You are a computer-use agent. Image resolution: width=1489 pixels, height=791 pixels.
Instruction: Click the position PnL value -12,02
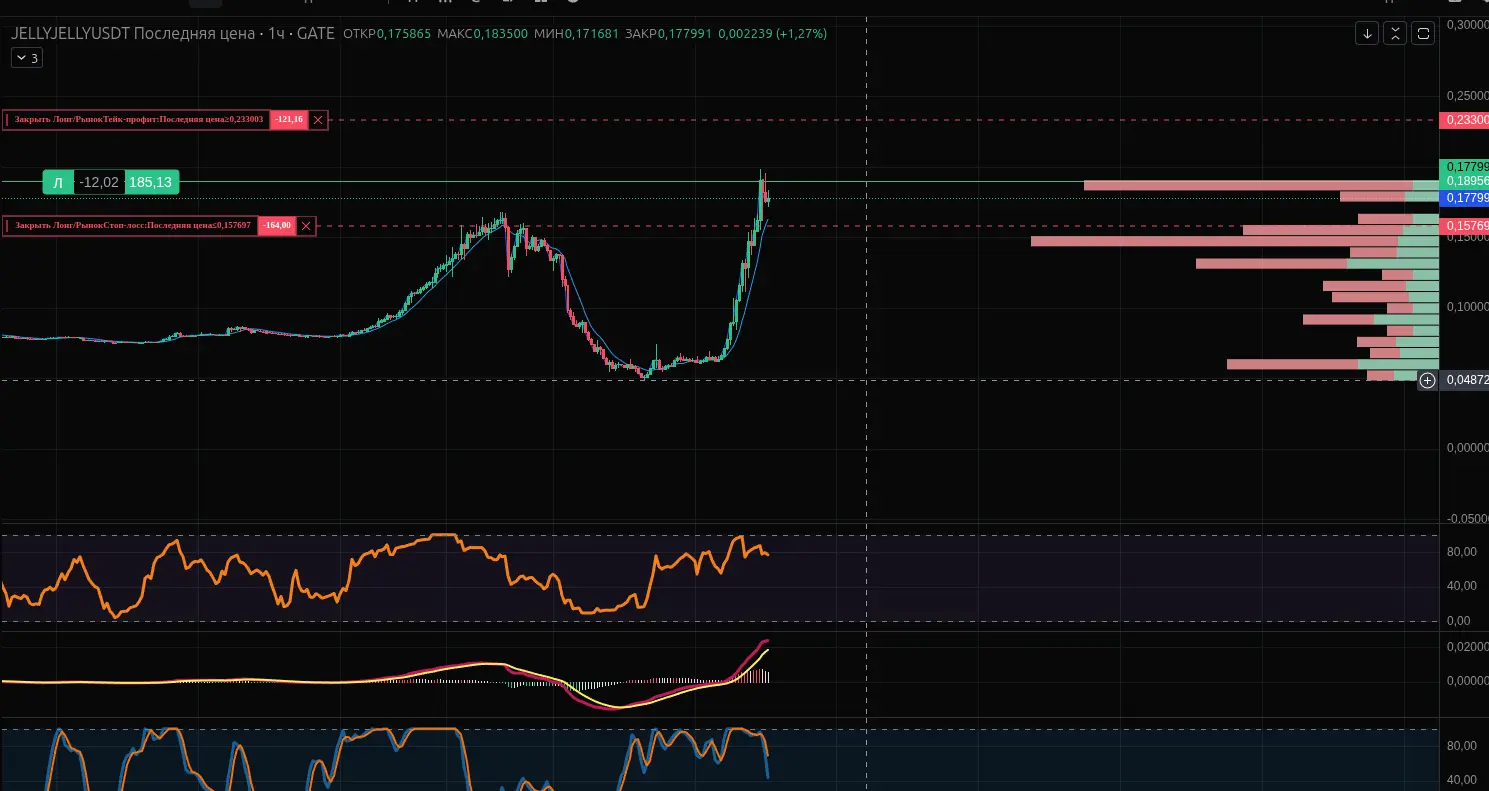tap(99, 182)
